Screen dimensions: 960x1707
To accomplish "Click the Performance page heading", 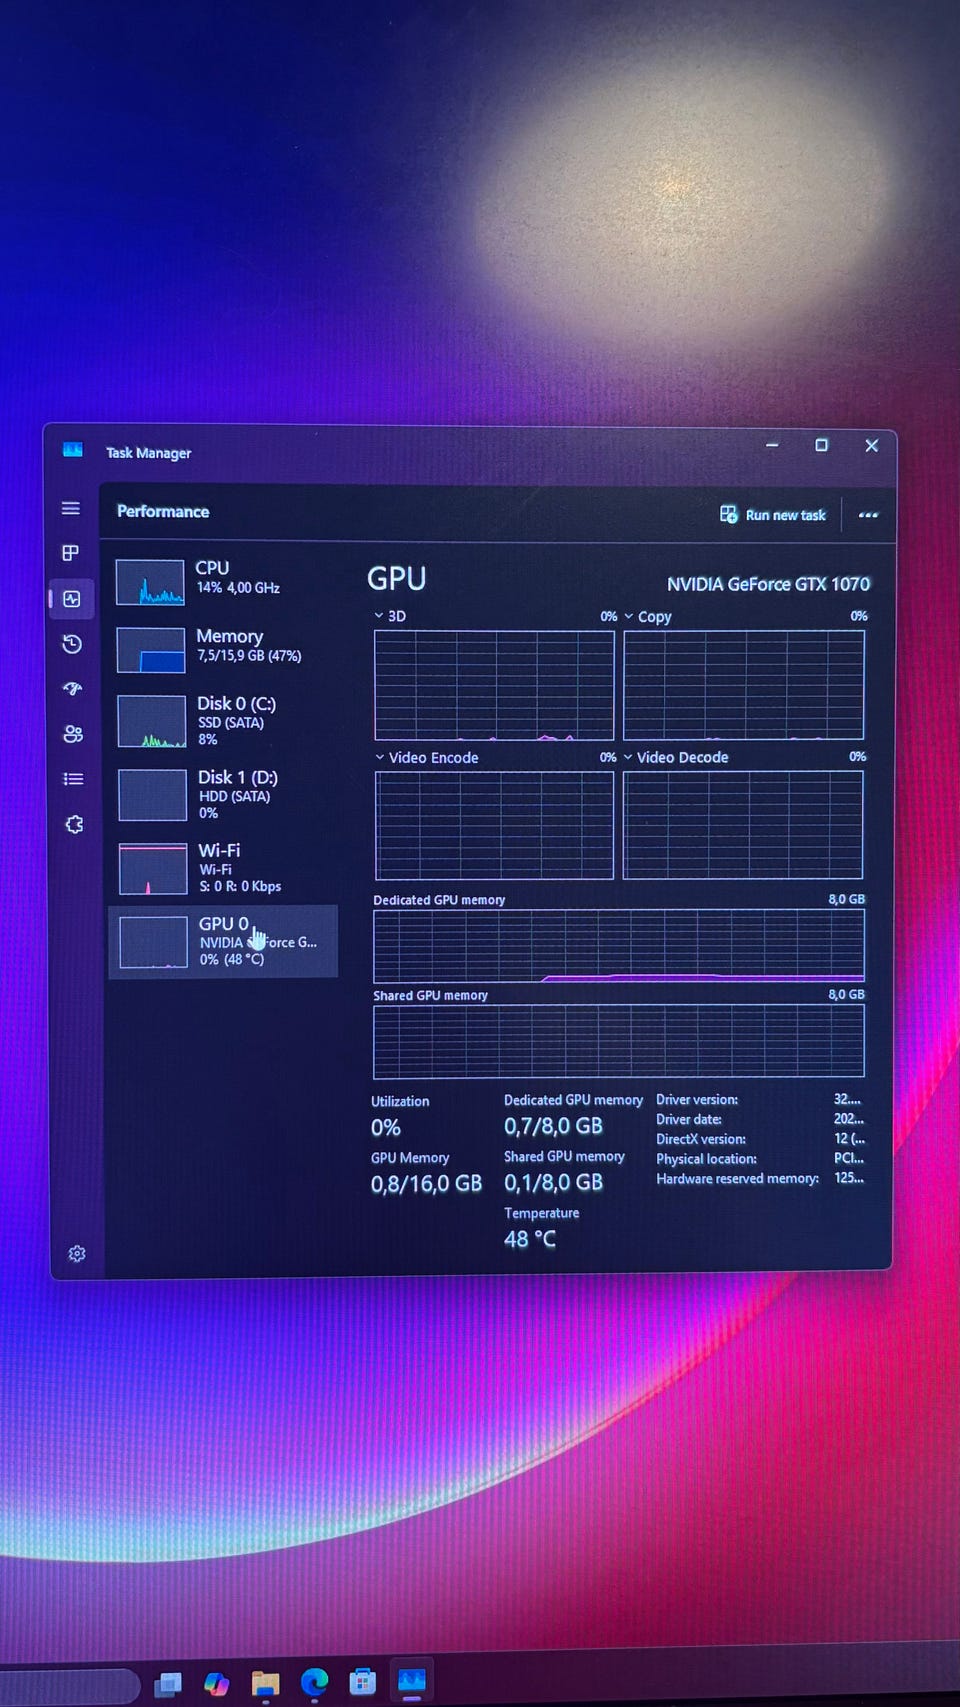I will [x=163, y=511].
